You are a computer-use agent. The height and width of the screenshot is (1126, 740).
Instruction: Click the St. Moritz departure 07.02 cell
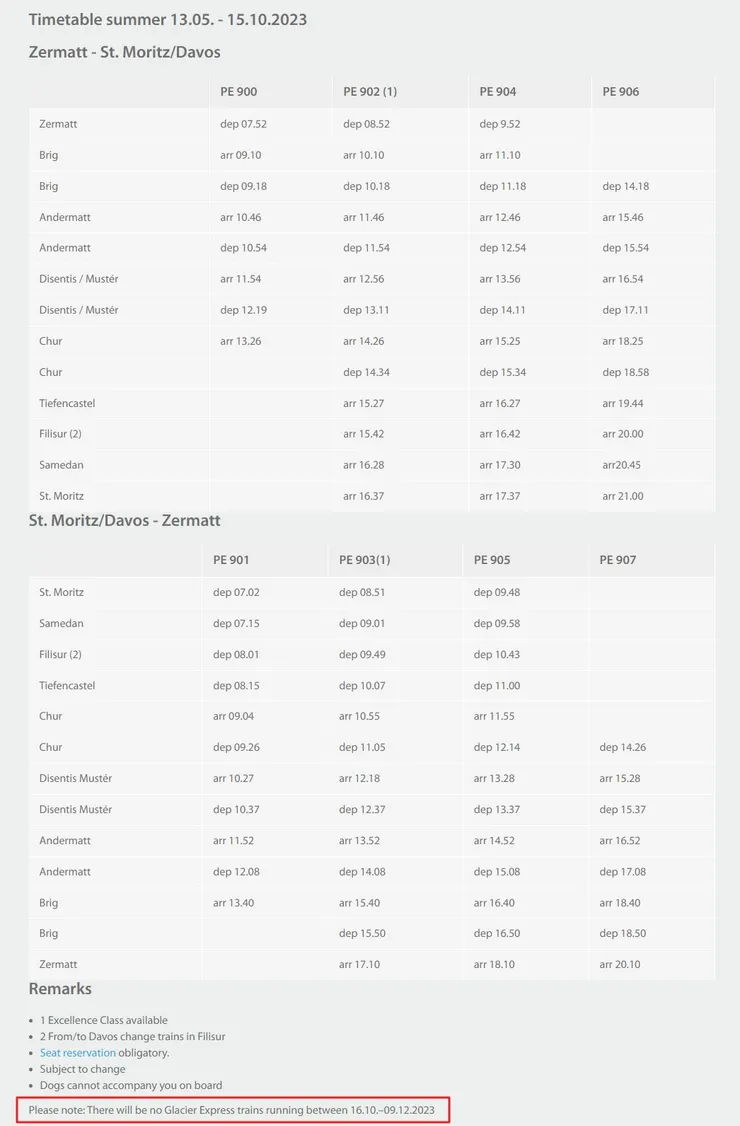click(x=236, y=592)
